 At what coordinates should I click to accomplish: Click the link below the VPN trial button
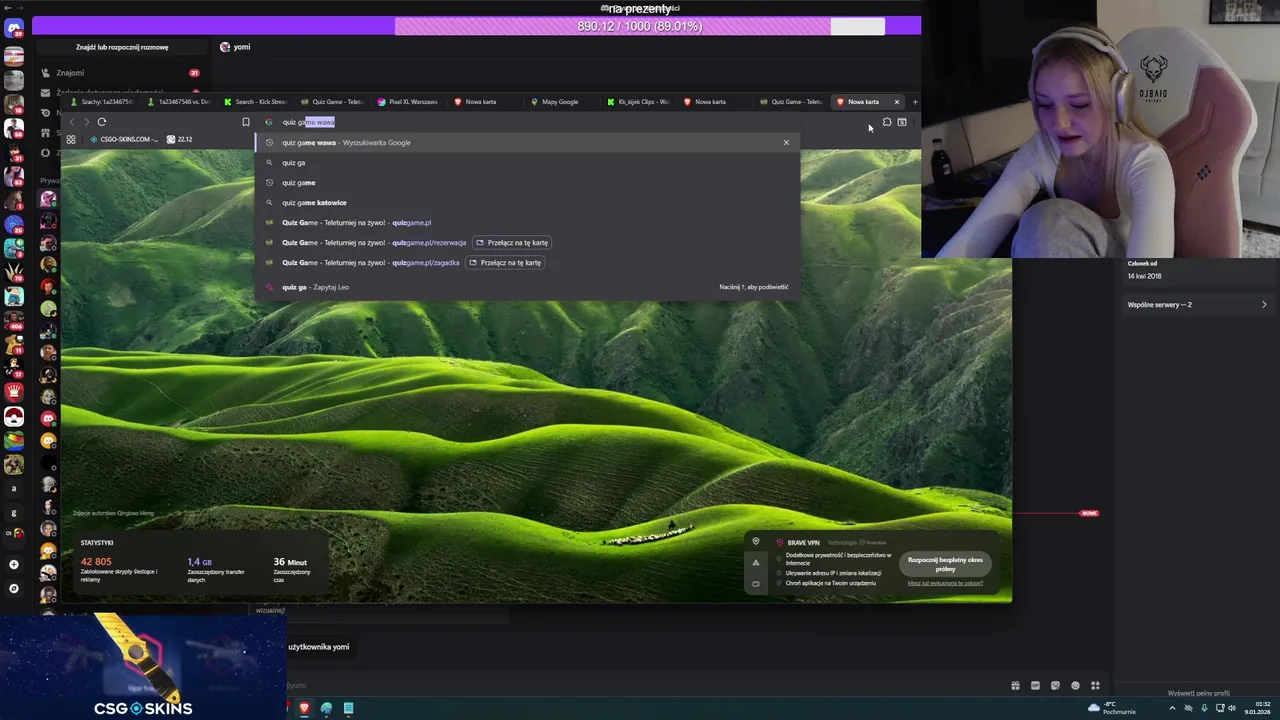coord(945,583)
